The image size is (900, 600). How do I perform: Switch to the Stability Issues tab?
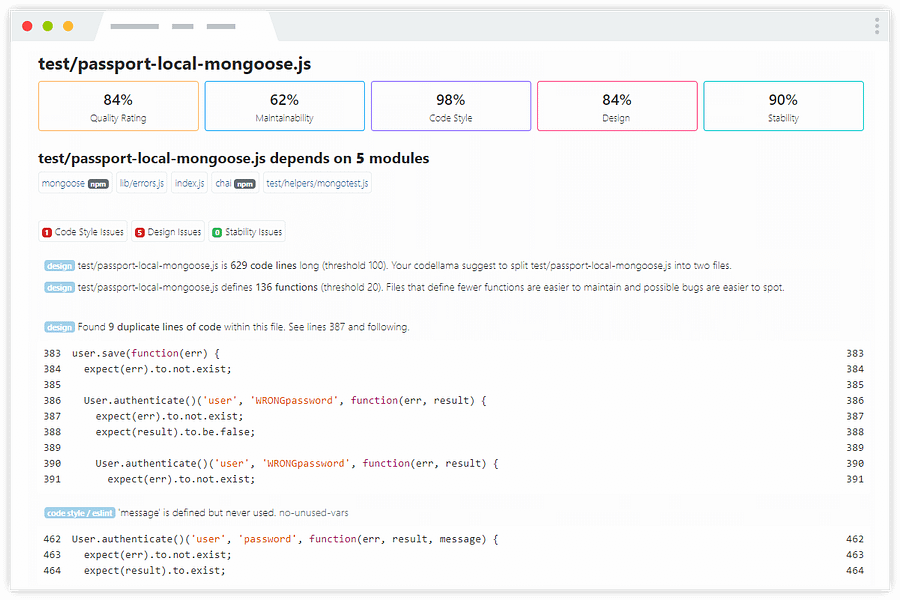(x=247, y=232)
